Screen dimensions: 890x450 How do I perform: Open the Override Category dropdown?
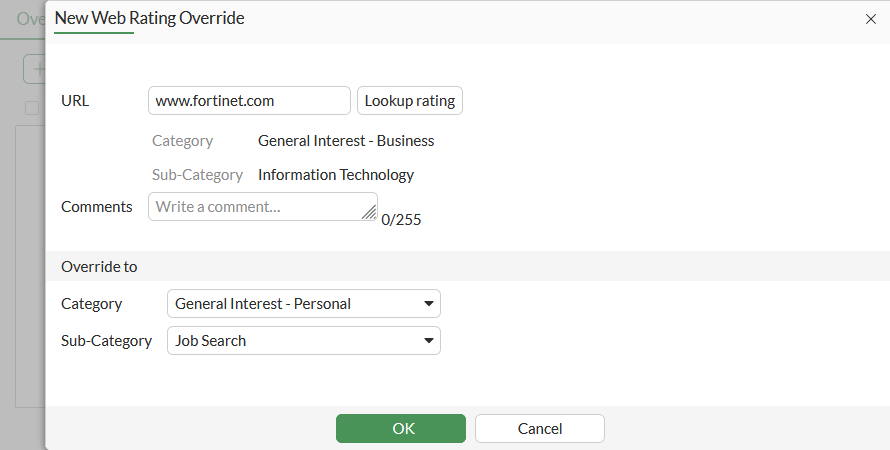tap(303, 304)
